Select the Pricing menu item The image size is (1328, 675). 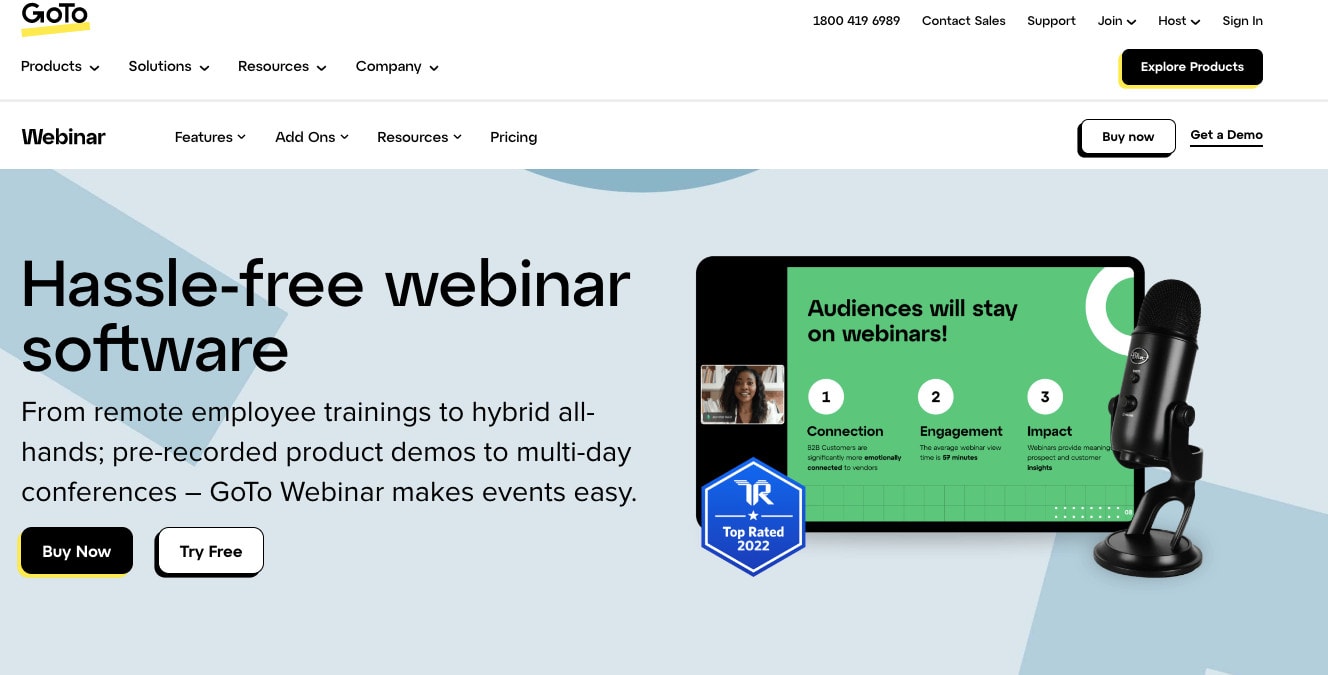[x=513, y=137]
